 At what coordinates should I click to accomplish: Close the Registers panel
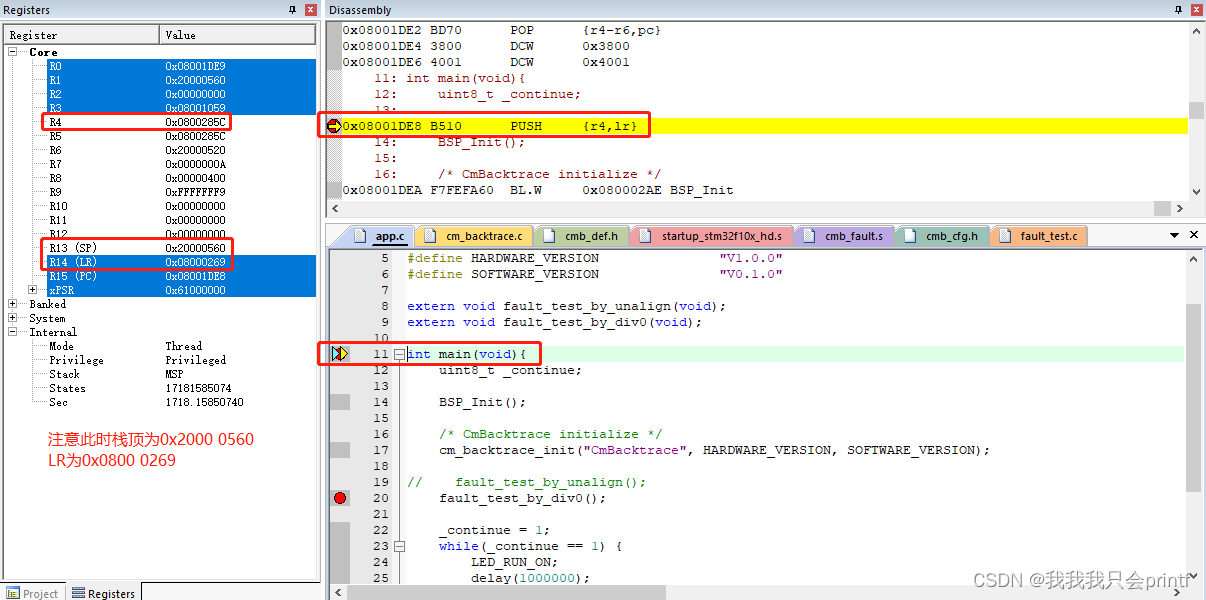click(310, 9)
